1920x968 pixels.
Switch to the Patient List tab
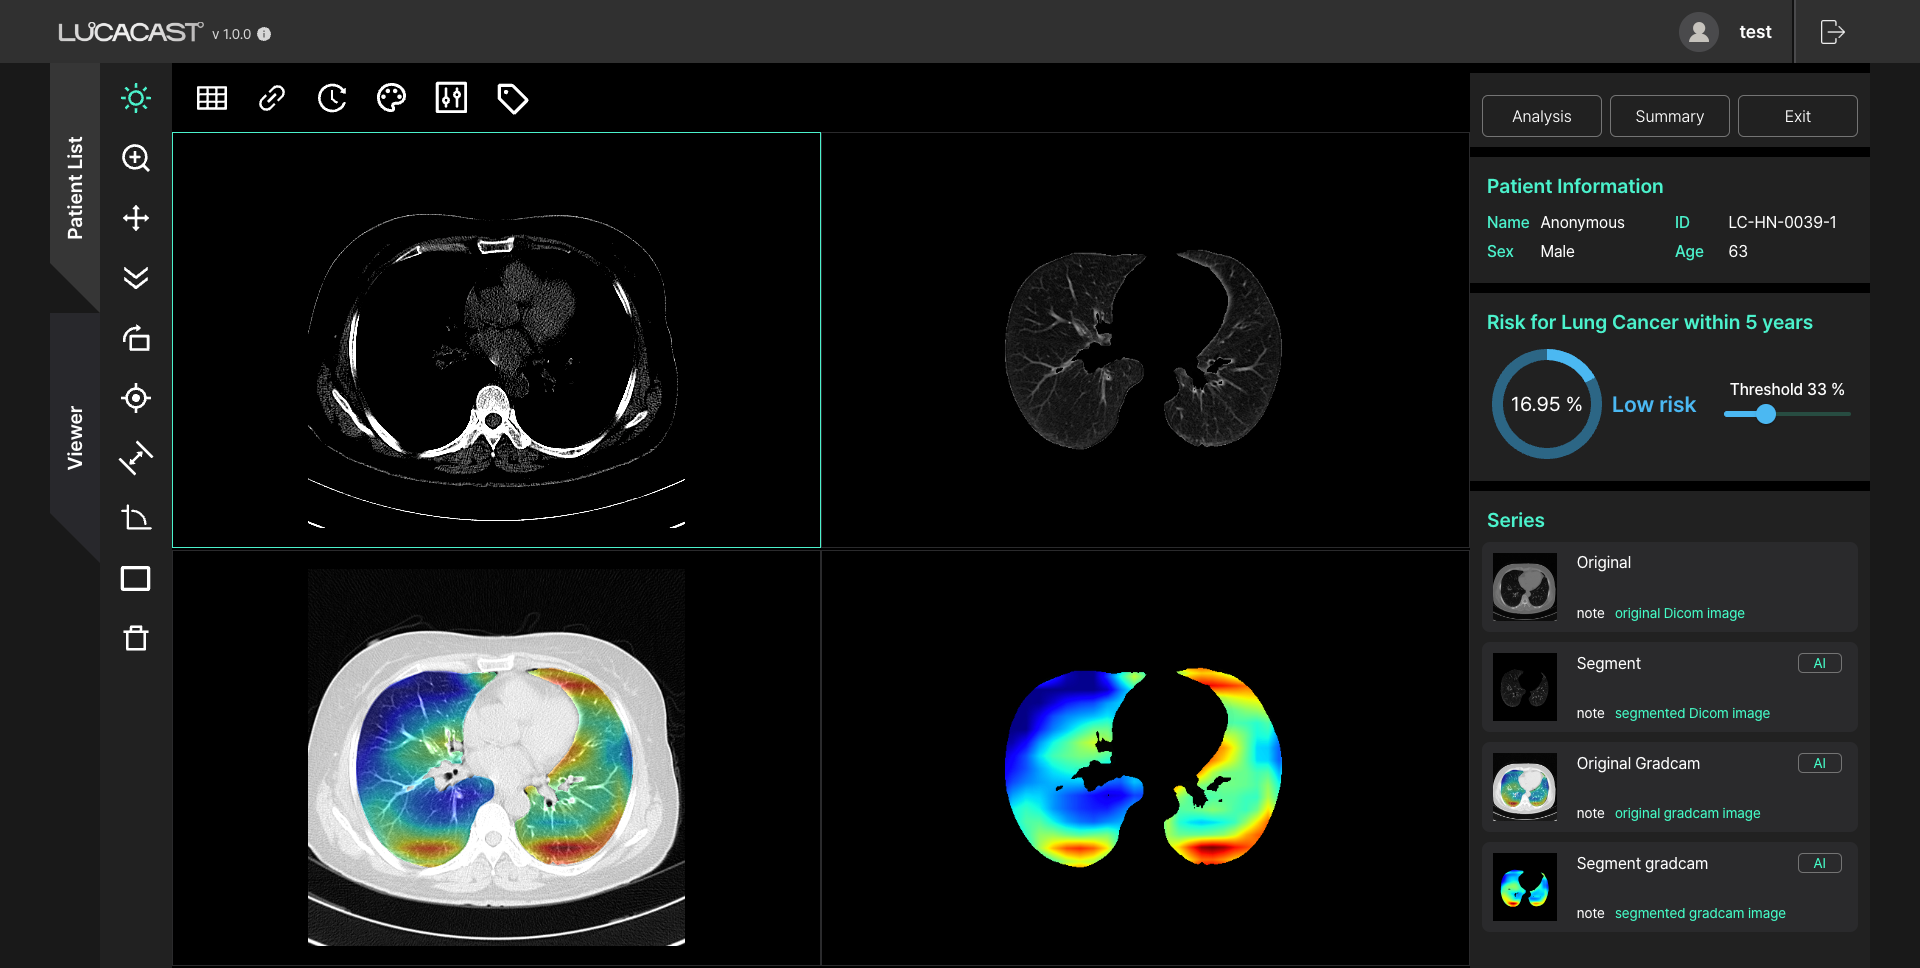[x=75, y=188]
